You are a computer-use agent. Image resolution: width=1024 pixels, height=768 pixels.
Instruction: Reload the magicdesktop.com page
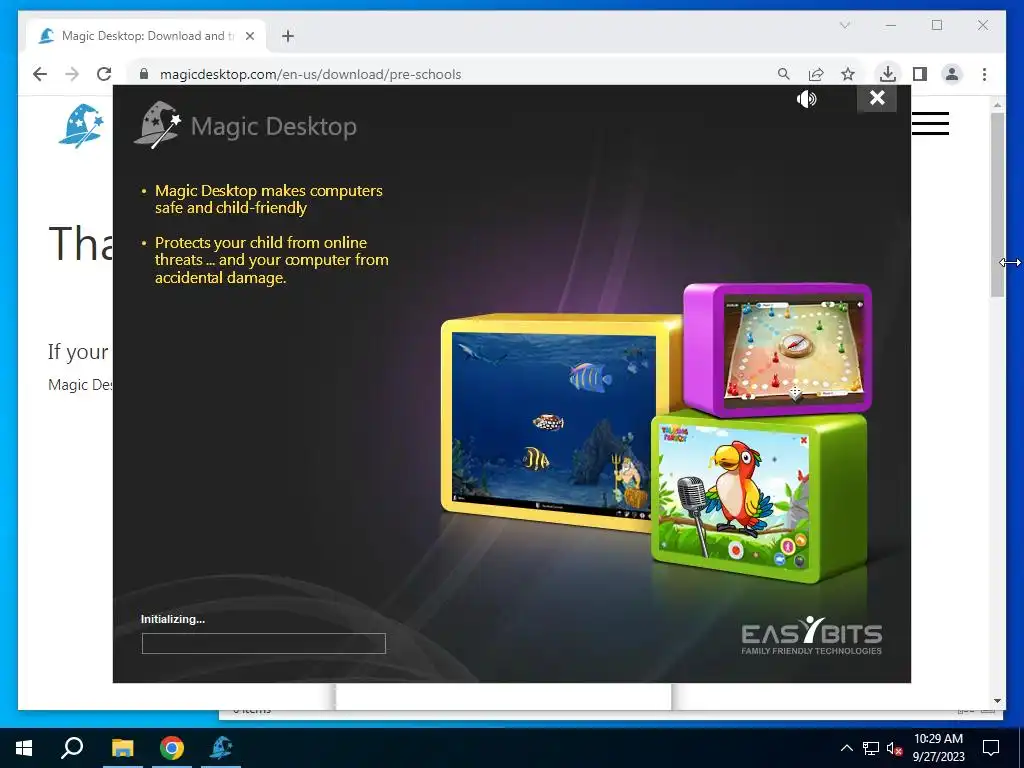[104, 74]
